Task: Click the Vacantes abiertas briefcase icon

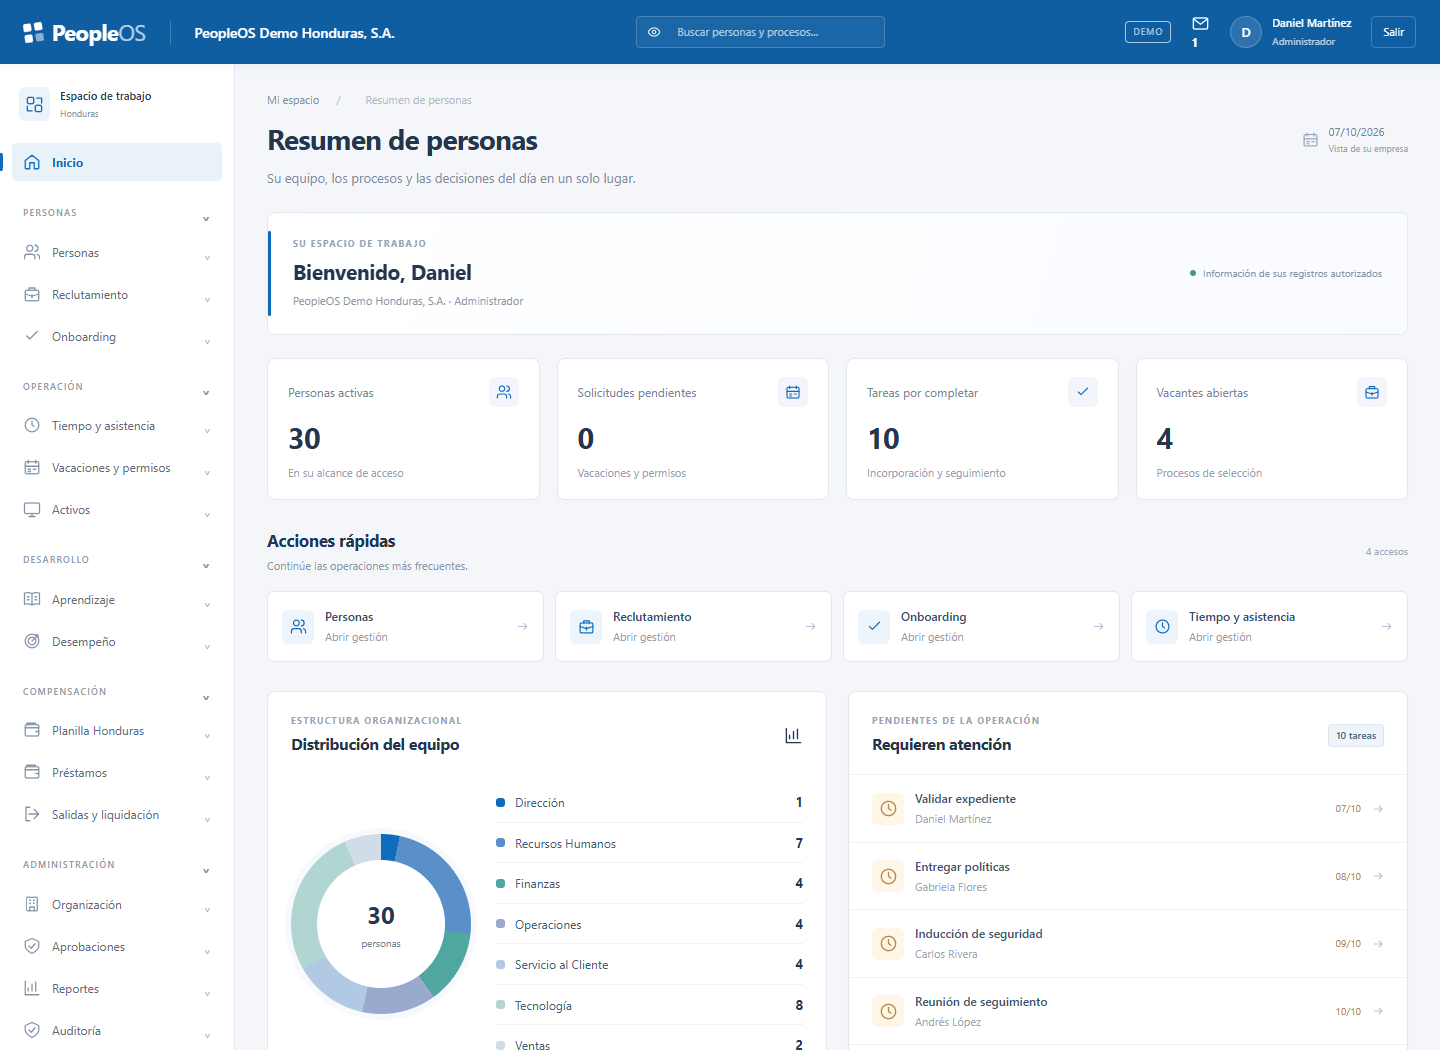Action: pyautogui.click(x=1372, y=392)
